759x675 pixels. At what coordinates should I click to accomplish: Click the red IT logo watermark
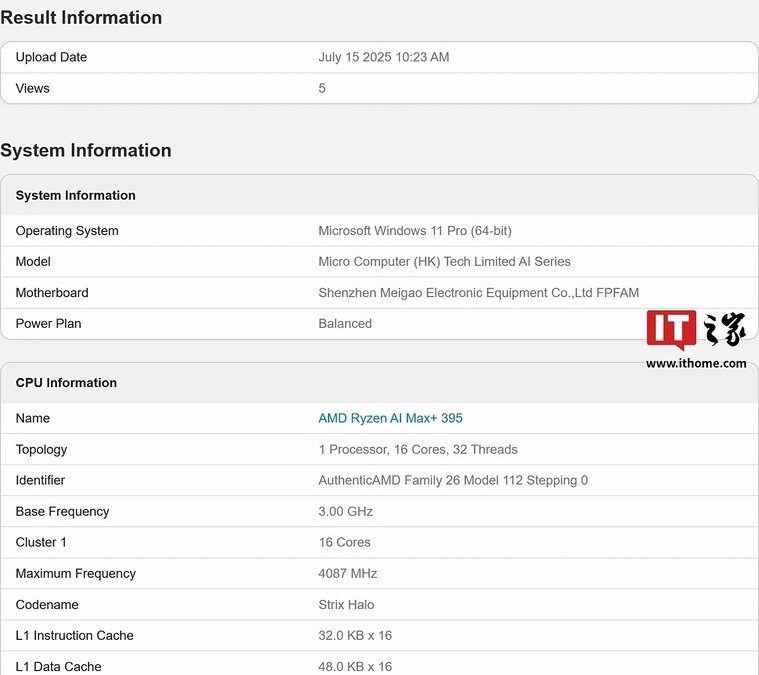(x=671, y=330)
